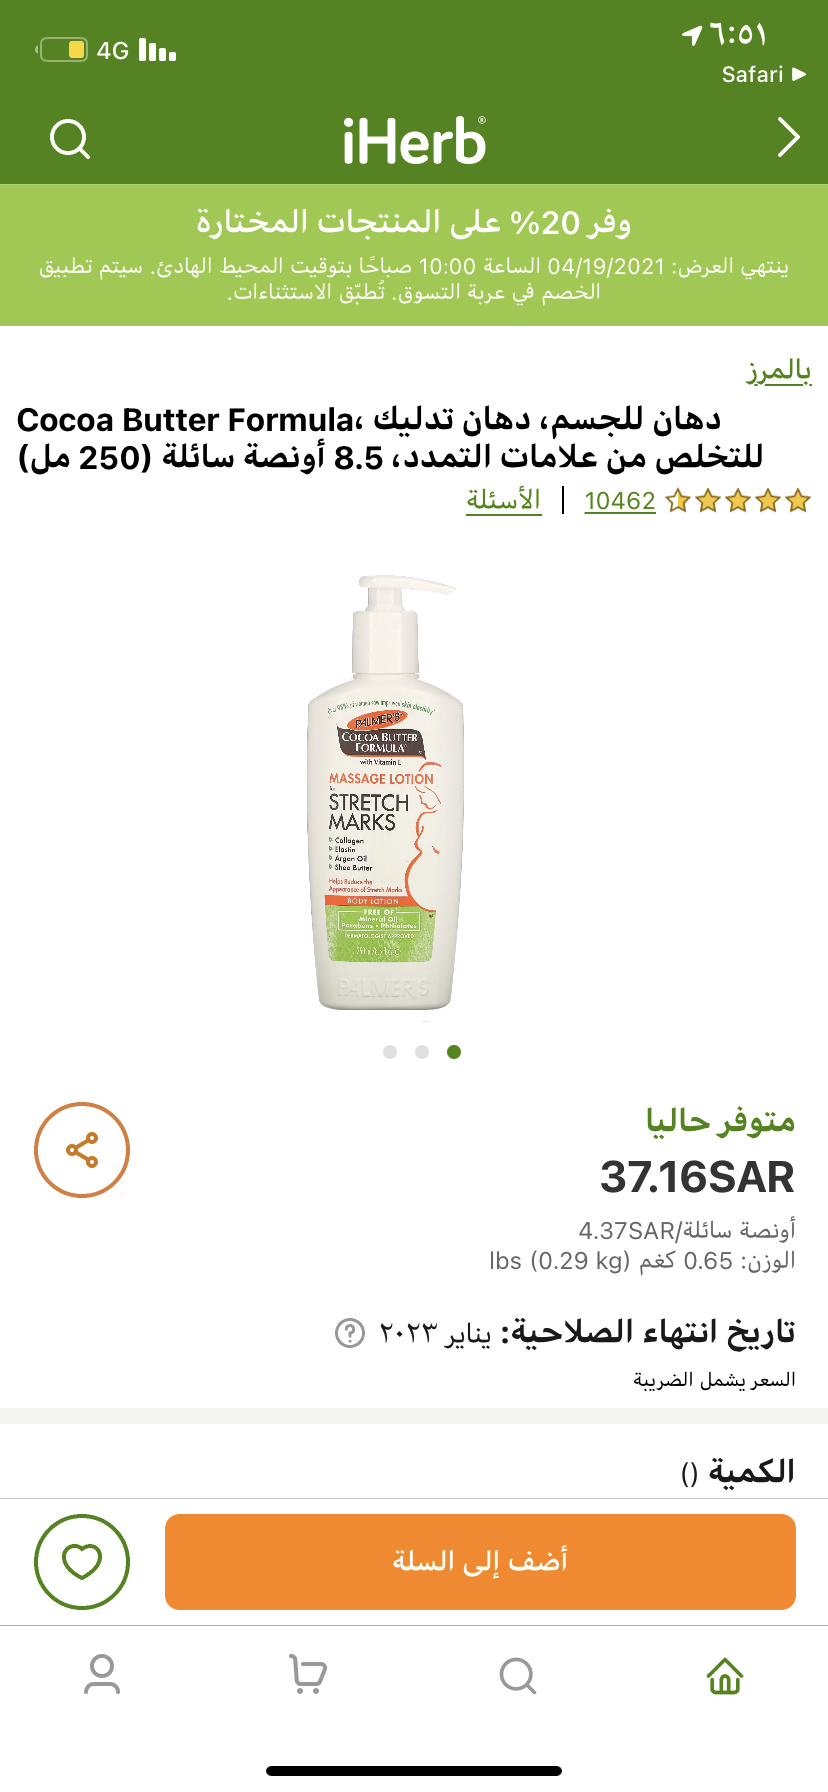Open the home tab in bottom bar
The height and width of the screenshot is (1792, 828).
coord(725,1675)
